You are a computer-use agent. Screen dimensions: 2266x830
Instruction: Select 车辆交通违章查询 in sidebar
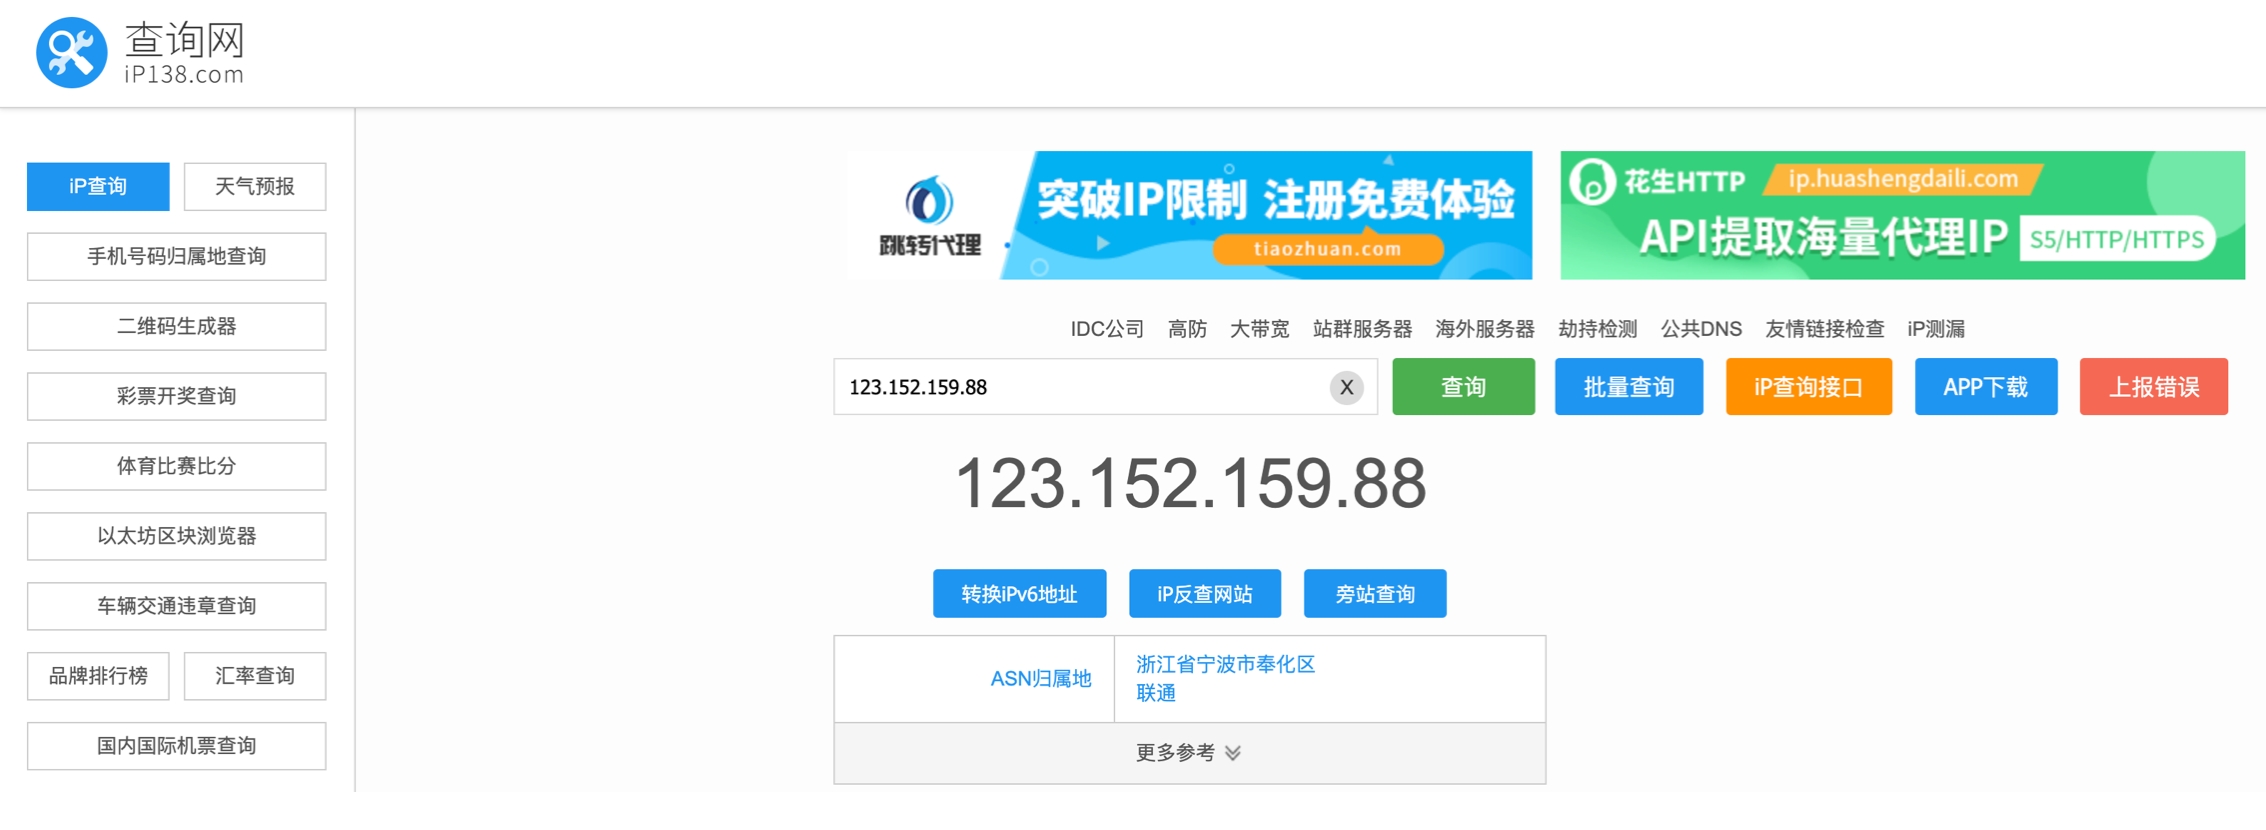click(x=176, y=606)
